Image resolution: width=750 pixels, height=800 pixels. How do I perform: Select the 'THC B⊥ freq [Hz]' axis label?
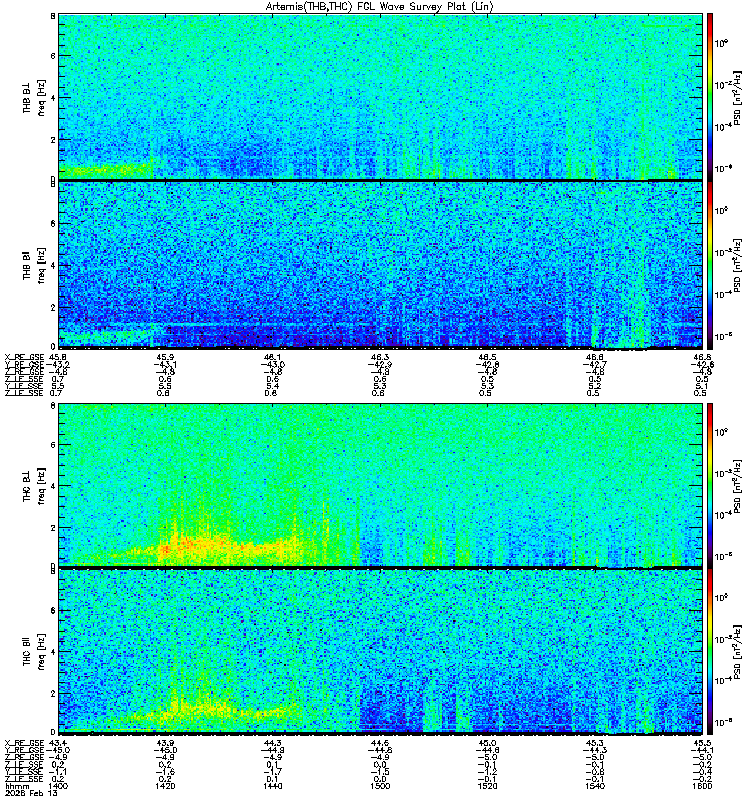(33, 485)
